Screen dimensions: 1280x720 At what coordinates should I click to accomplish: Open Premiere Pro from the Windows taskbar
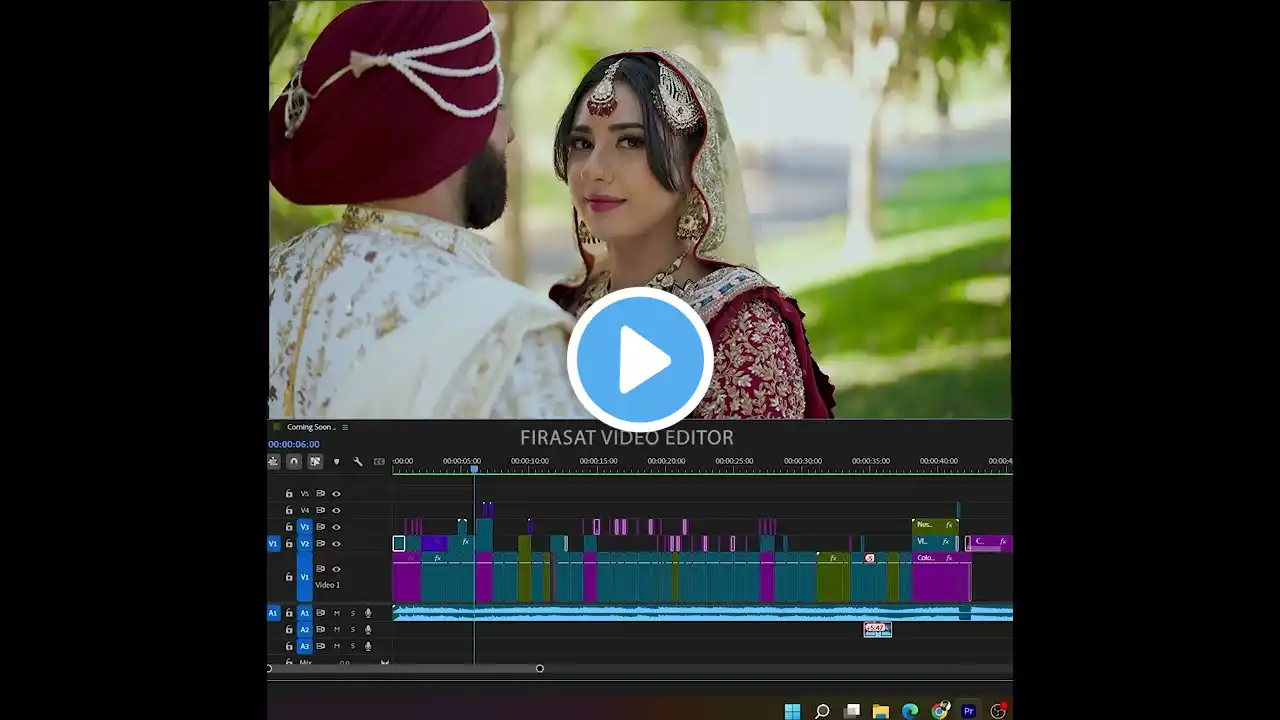pyautogui.click(x=968, y=711)
